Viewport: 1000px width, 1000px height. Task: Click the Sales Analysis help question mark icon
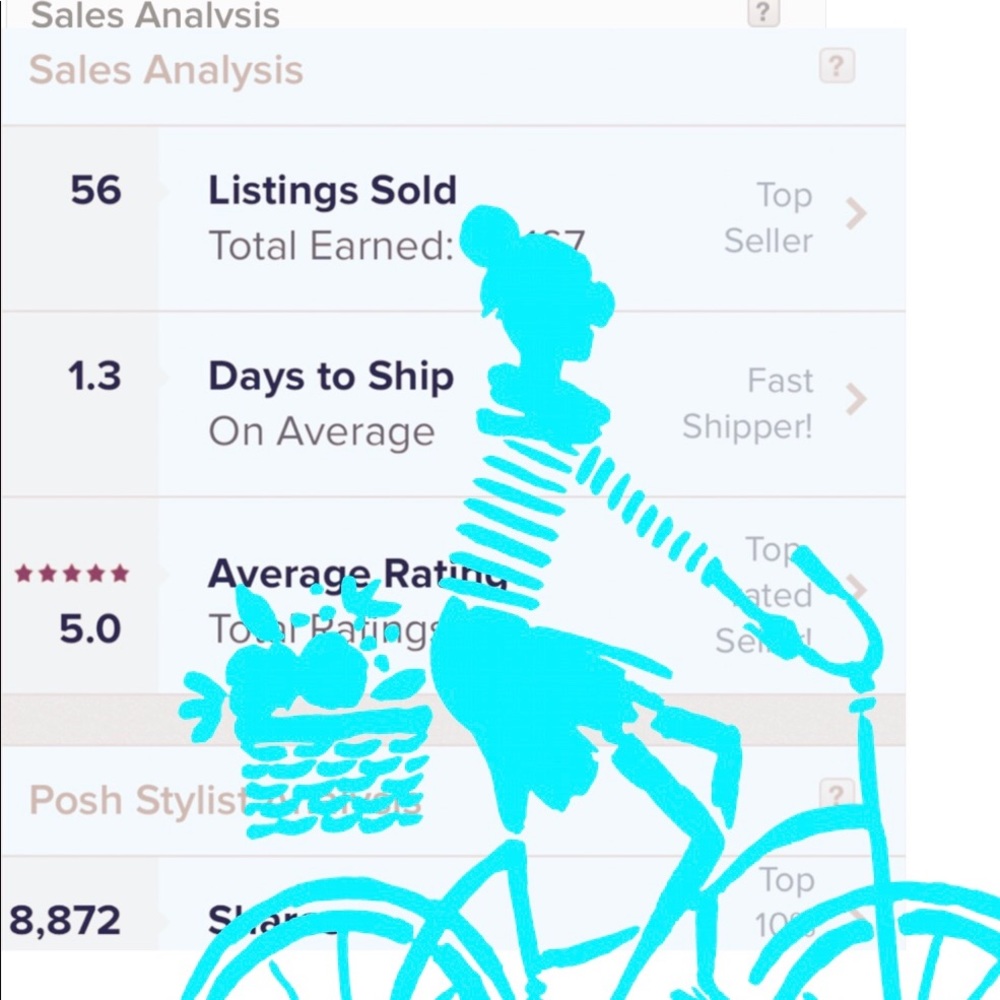pyautogui.click(x=836, y=66)
